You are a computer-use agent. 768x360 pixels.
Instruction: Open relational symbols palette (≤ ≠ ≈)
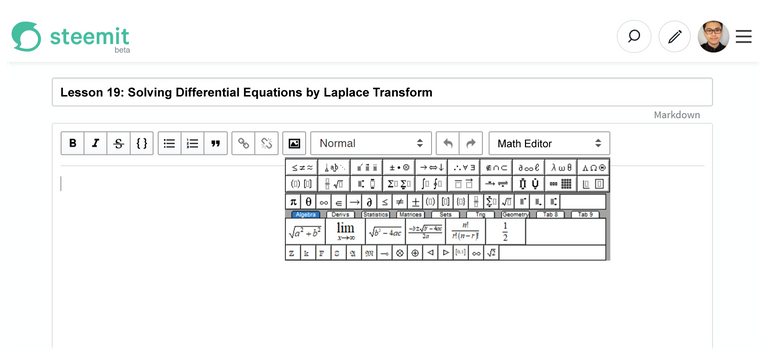pyautogui.click(x=301, y=168)
